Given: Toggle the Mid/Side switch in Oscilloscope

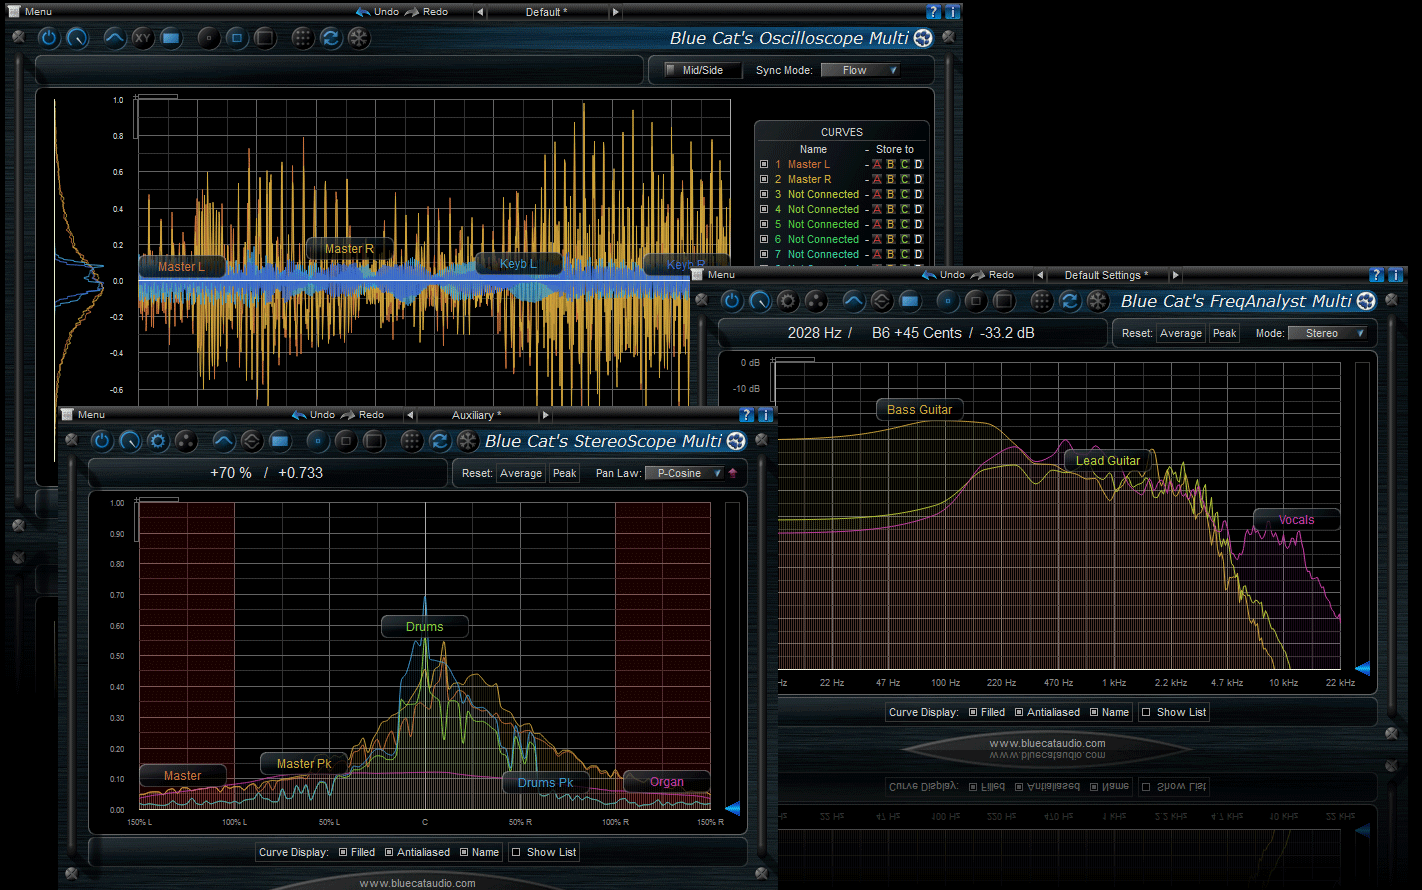Looking at the screenshot, I should pyautogui.click(x=671, y=70).
